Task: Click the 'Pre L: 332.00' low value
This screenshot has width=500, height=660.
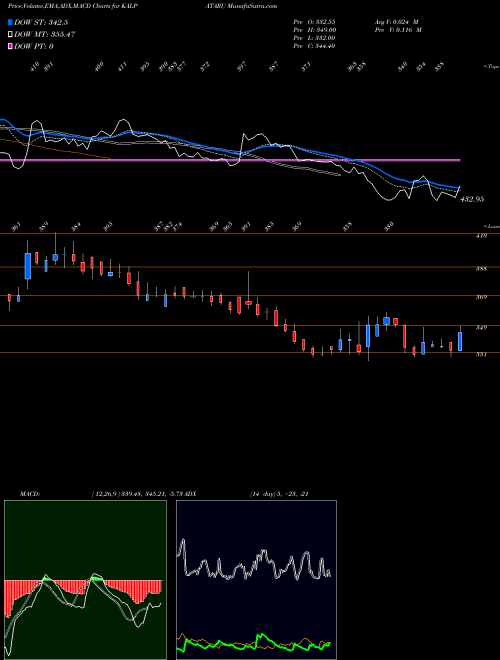Action: click(x=314, y=38)
